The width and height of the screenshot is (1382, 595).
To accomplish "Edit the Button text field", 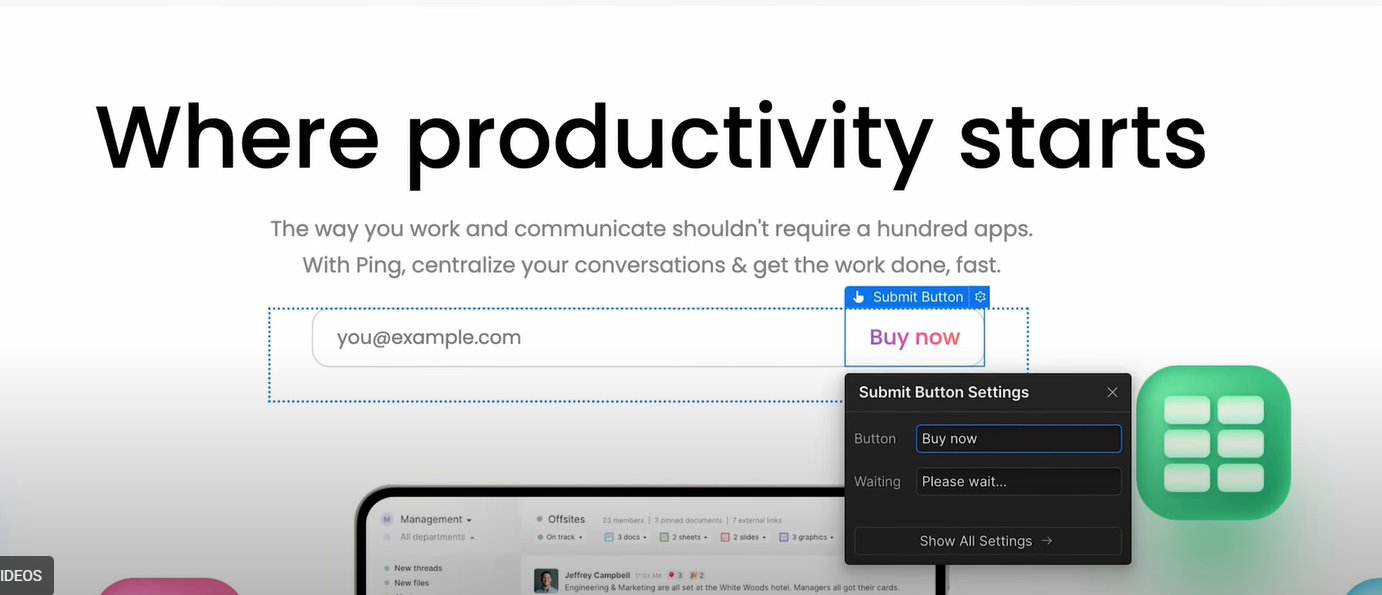I will pos(1019,439).
